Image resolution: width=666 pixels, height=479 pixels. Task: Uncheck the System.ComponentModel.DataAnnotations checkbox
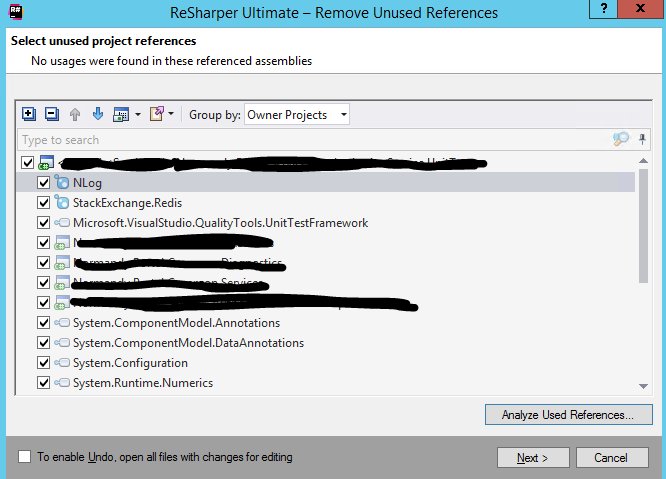pyautogui.click(x=43, y=343)
